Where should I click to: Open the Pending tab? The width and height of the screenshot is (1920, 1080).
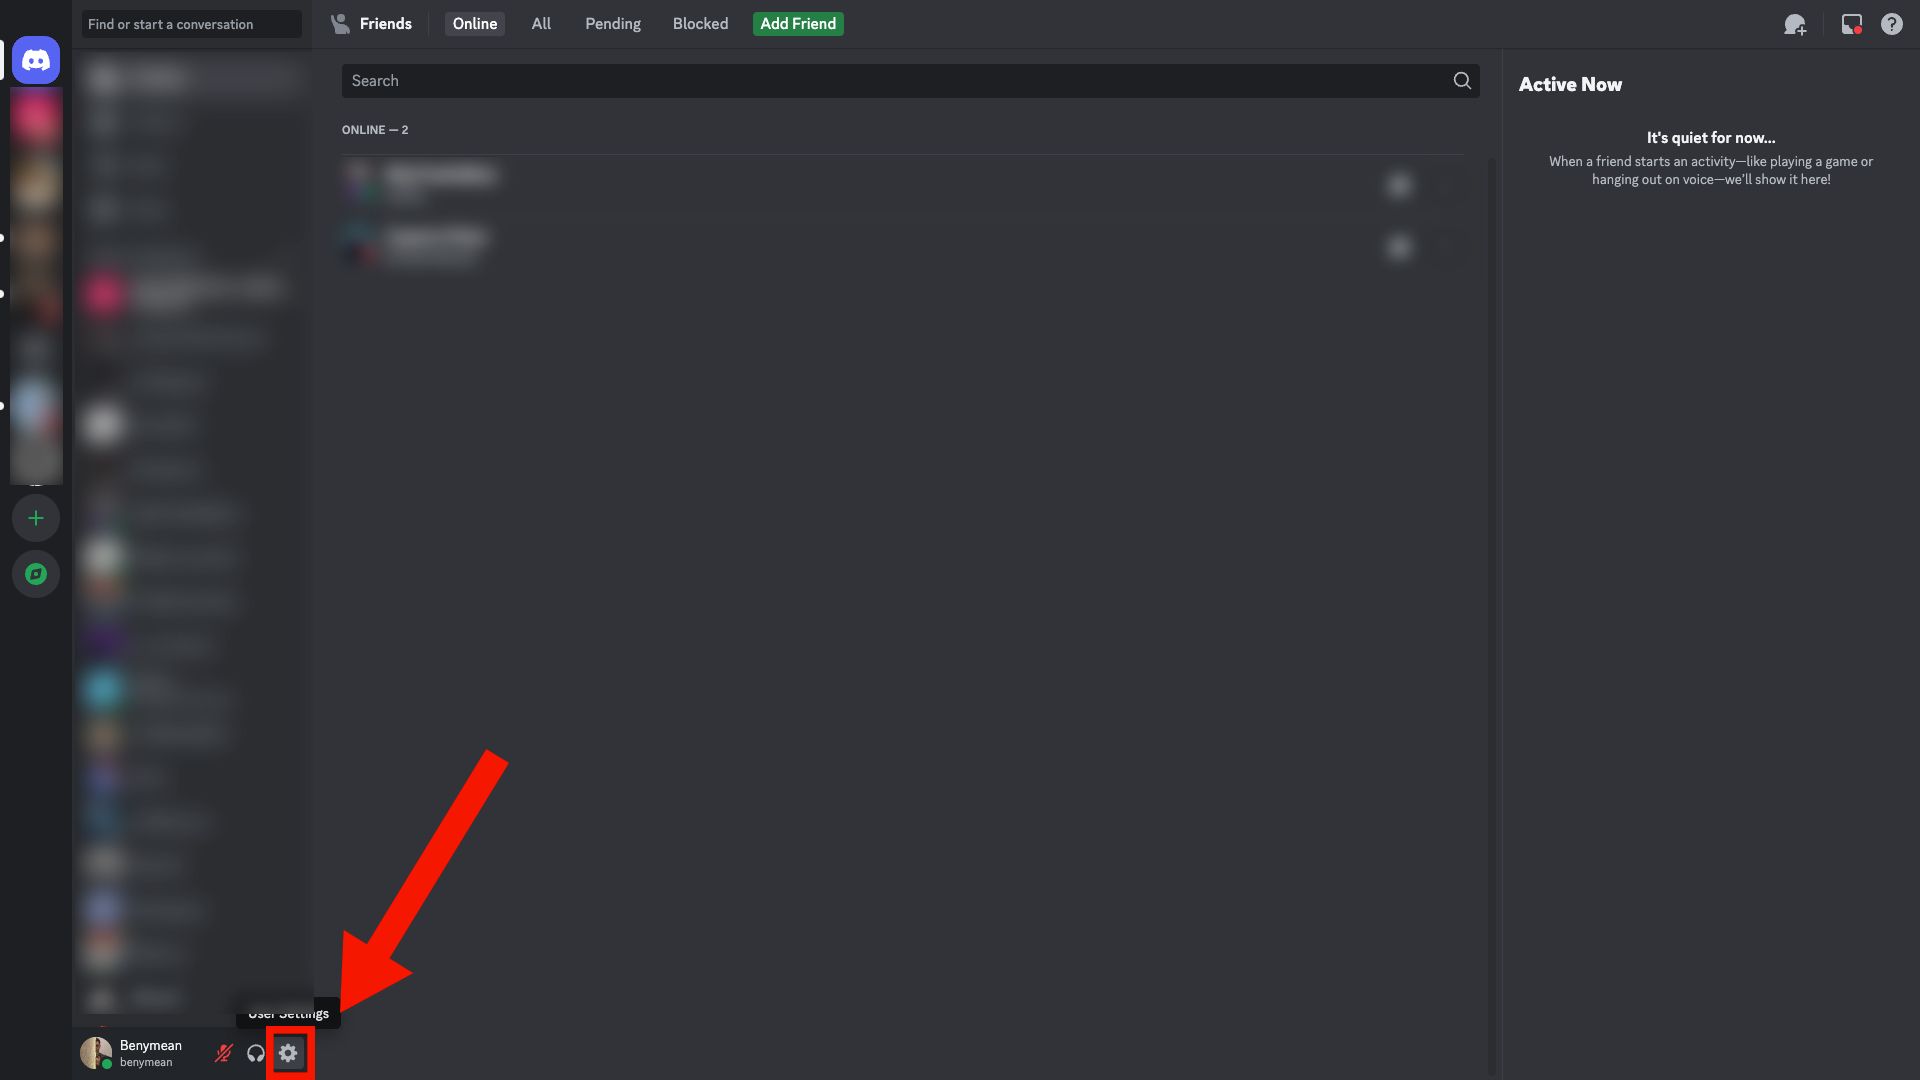click(613, 24)
